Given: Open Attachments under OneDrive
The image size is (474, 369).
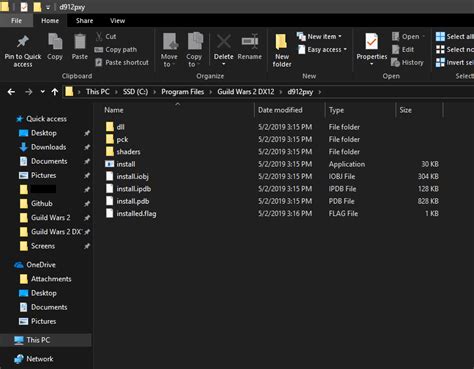Looking at the screenshot, I should point(51,279).
